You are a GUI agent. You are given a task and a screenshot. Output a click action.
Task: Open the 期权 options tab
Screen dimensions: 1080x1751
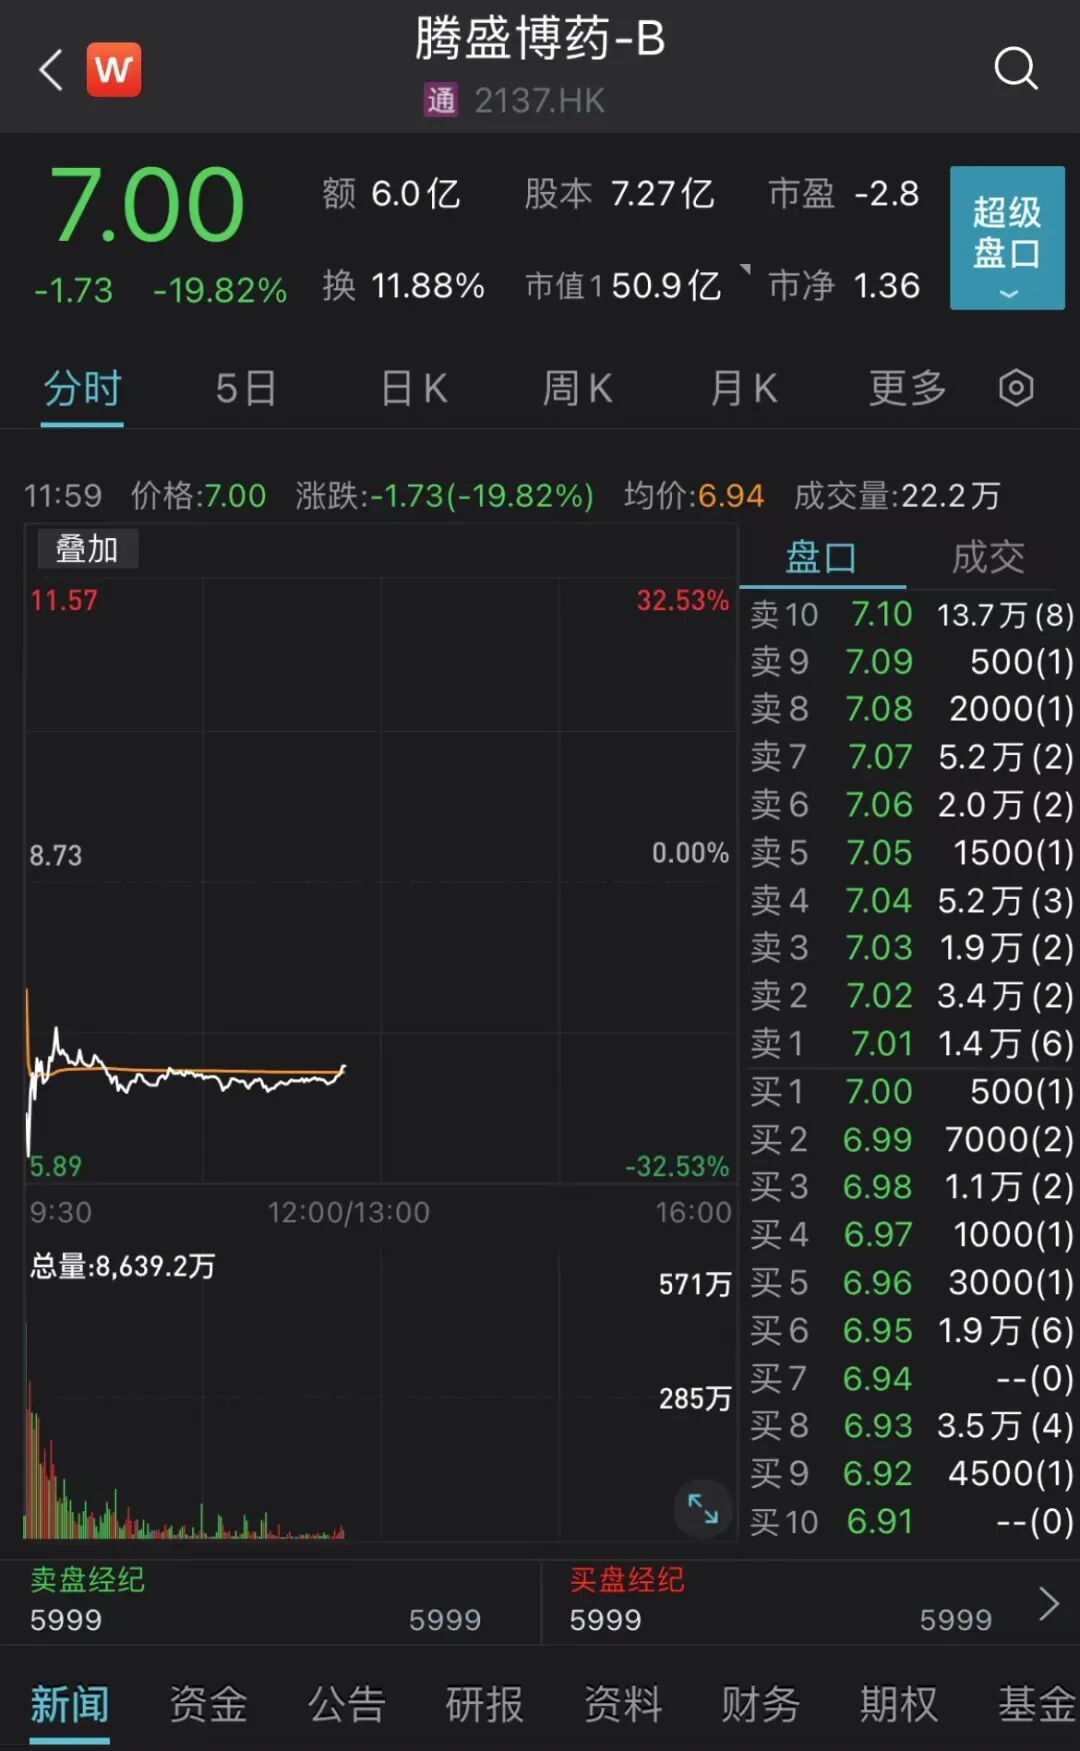click(x=899, y=1704)
